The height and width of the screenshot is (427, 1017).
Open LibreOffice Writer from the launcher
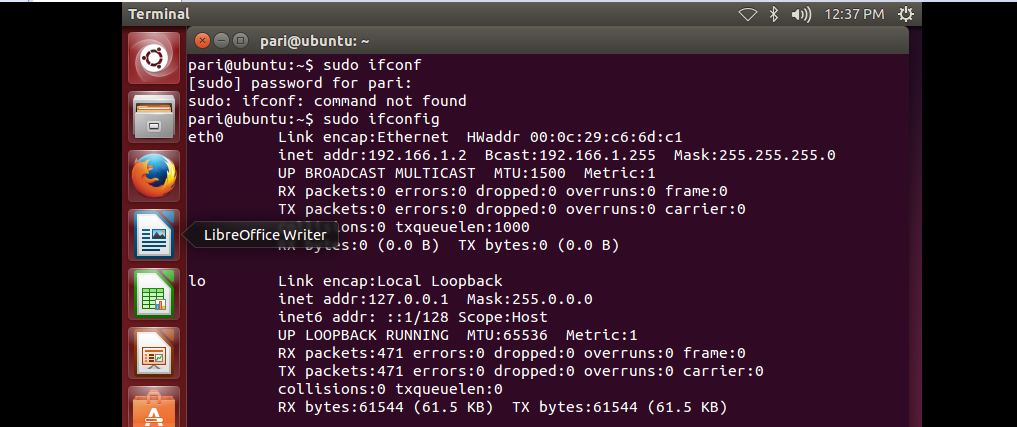(154, 236)
